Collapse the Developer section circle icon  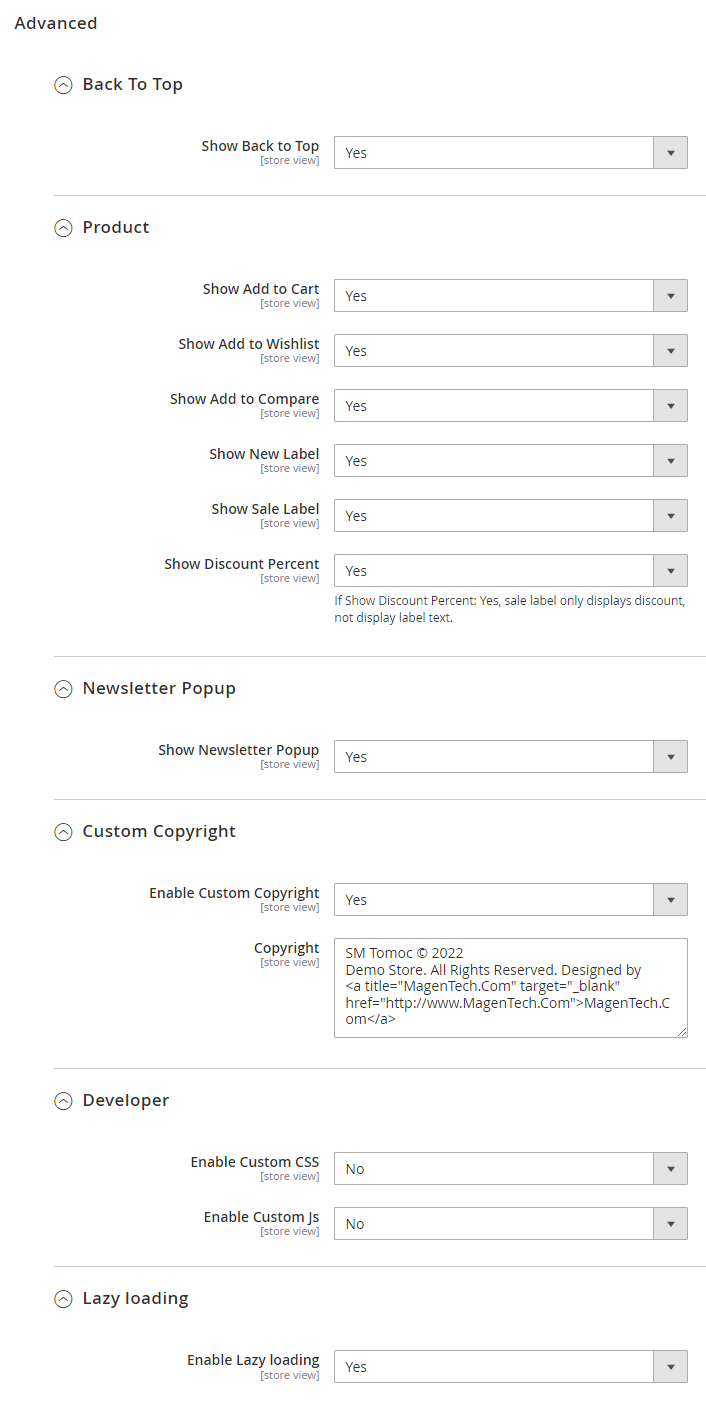(x=63, y=1101)
